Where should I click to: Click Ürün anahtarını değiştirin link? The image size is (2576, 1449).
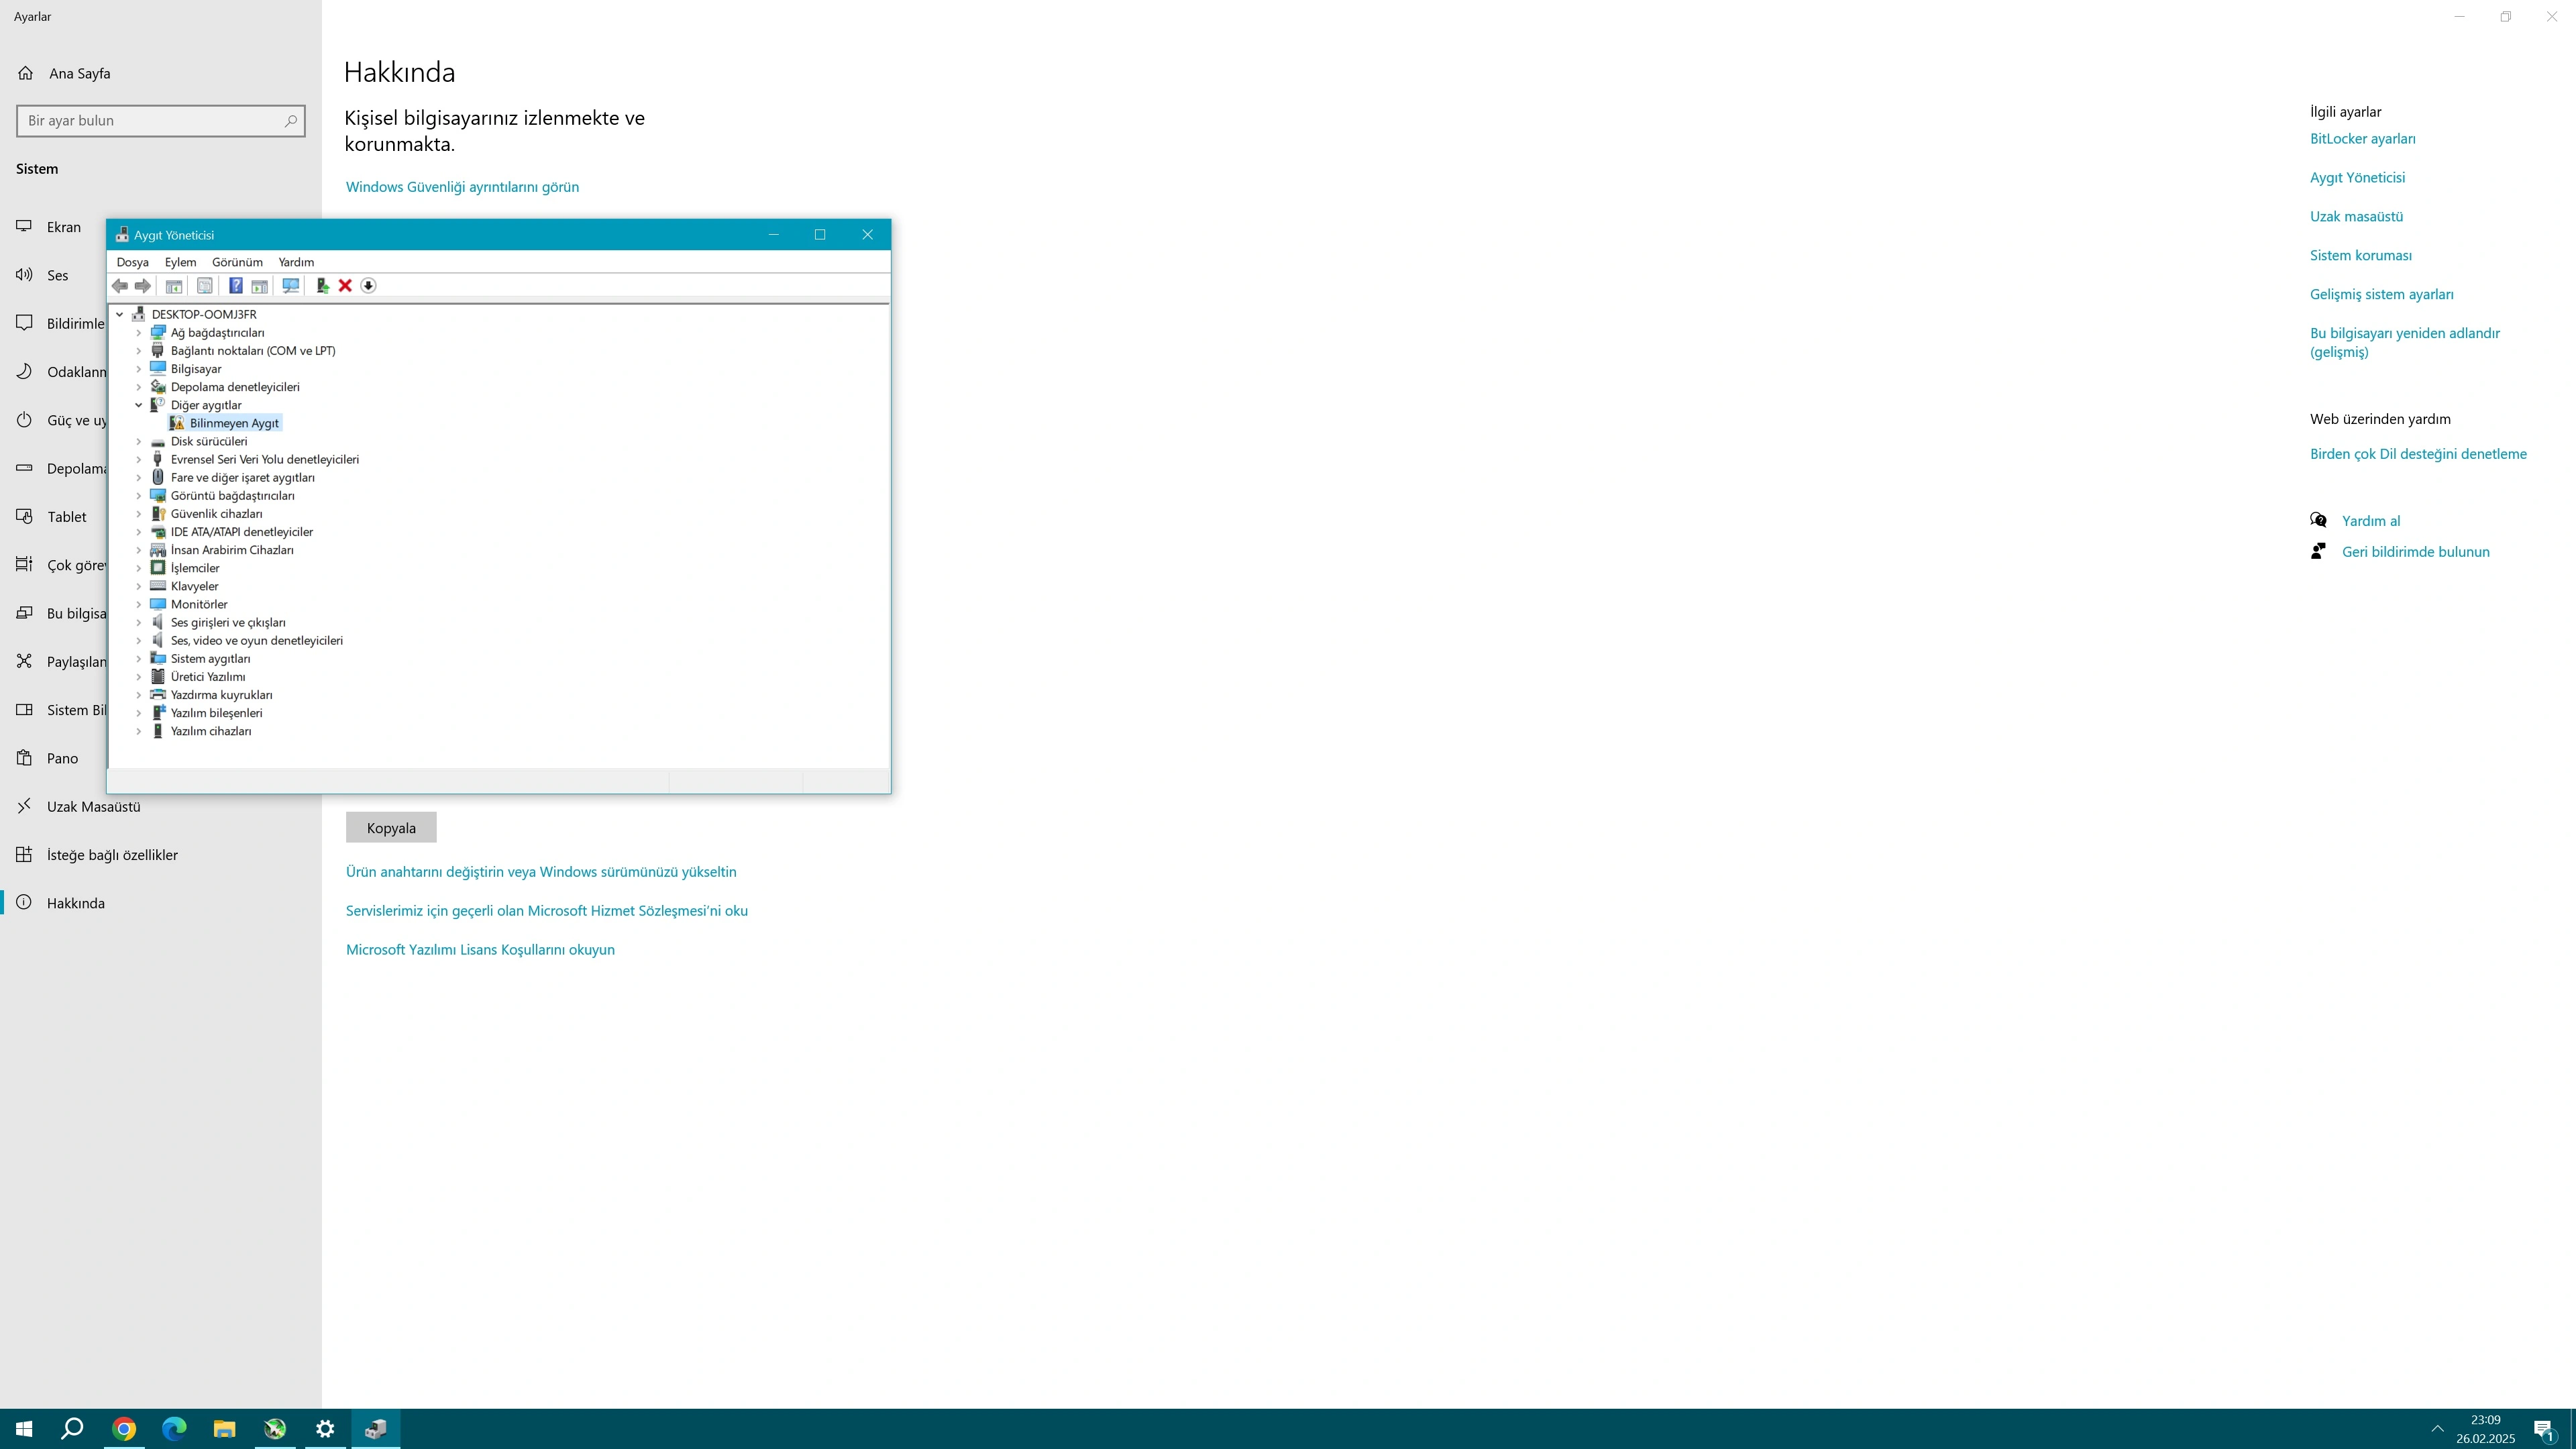[x=541, y=872]
